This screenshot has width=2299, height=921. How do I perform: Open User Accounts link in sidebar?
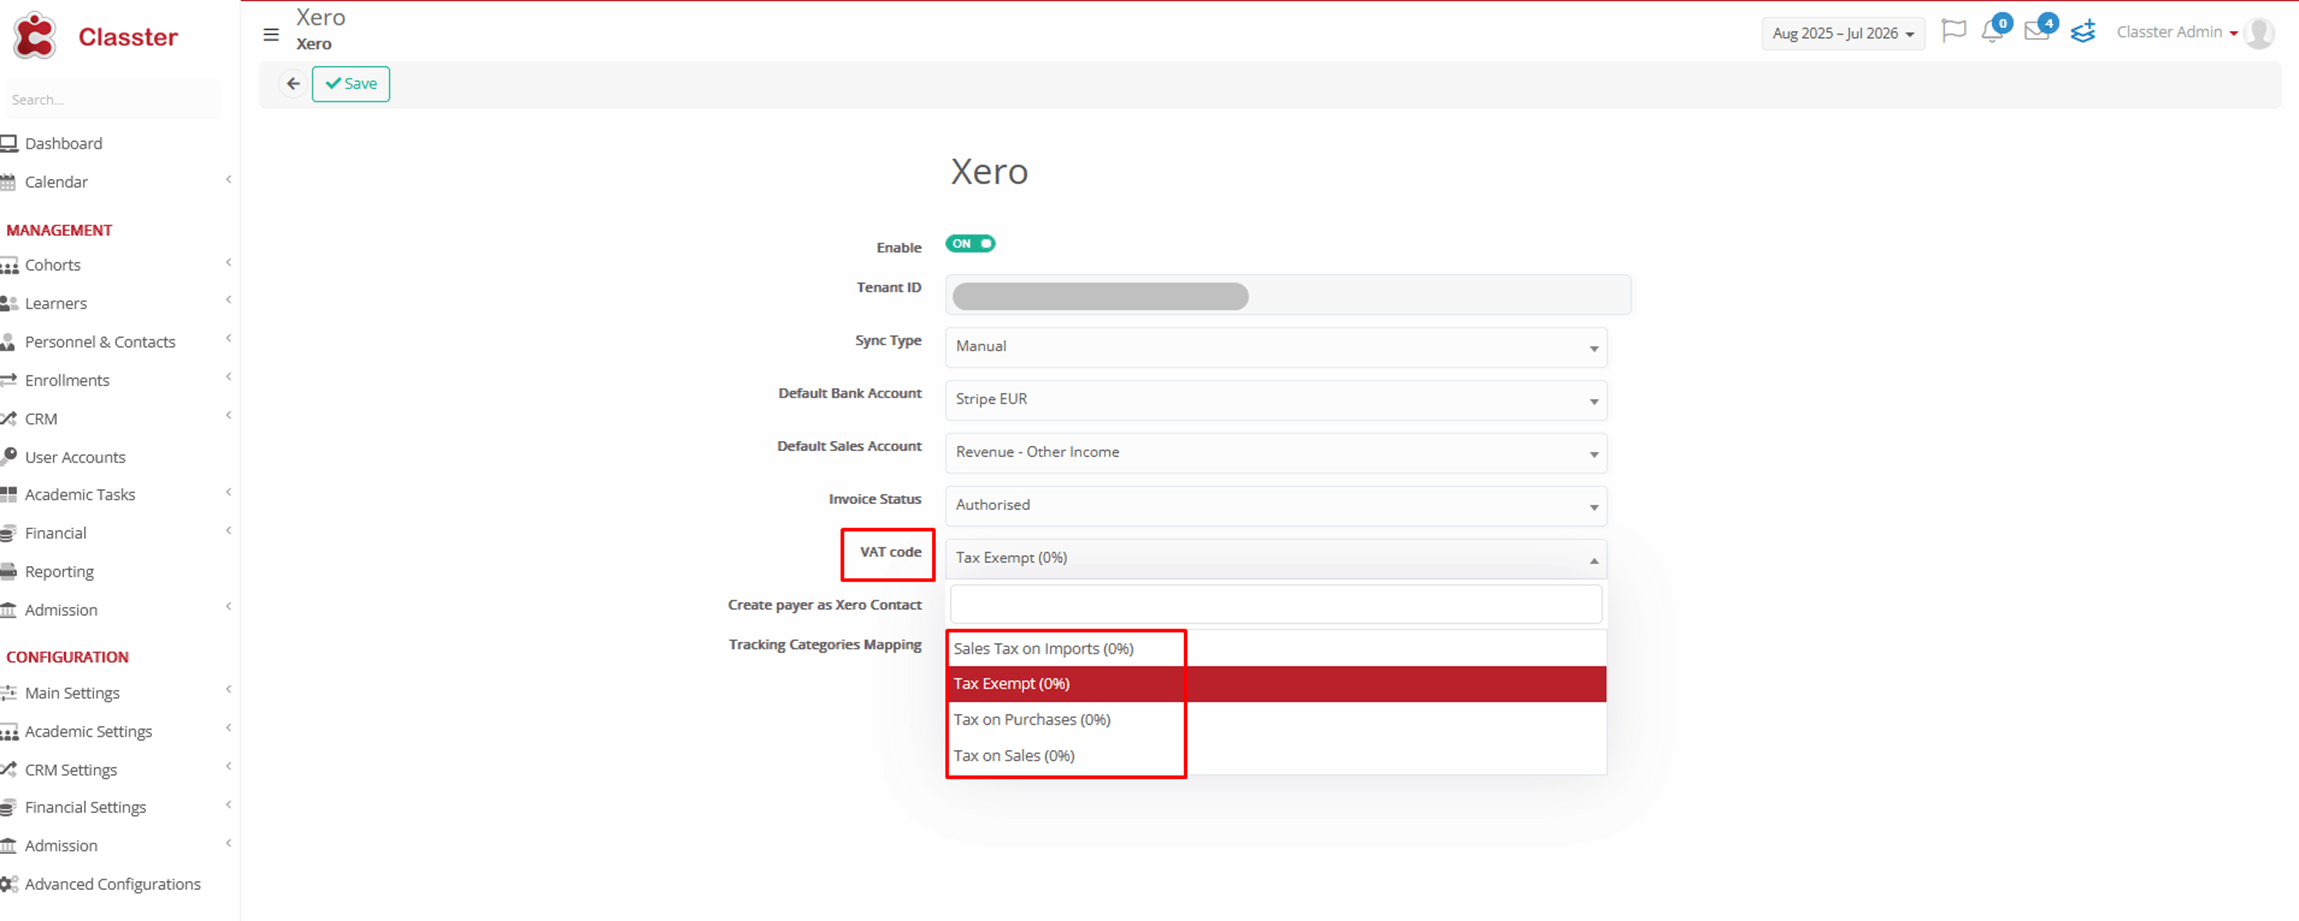tap(75, 457)
